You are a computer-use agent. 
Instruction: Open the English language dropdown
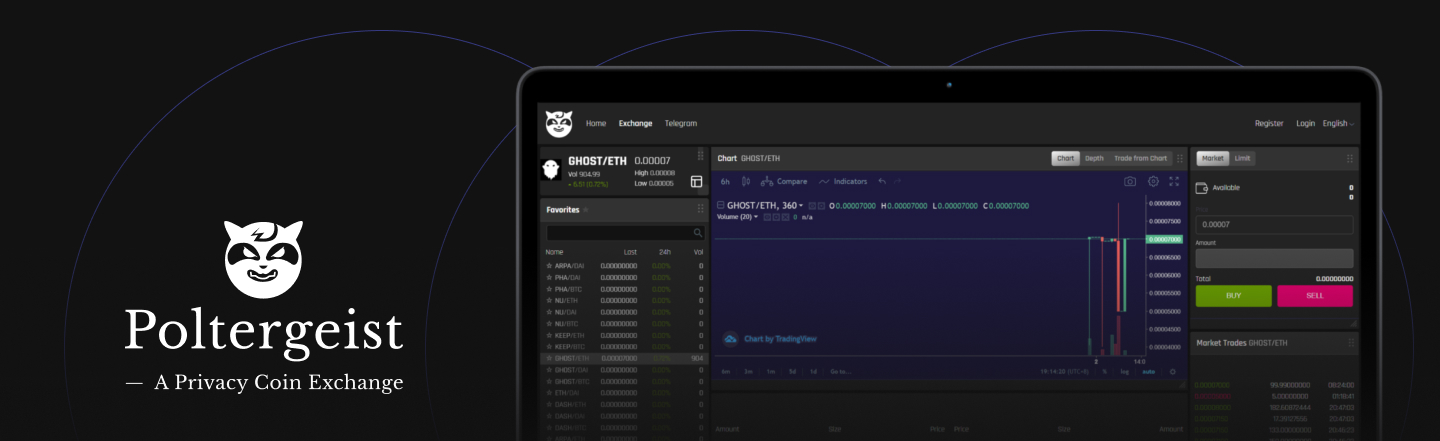pyautogui.click(x=1338, y=124)
